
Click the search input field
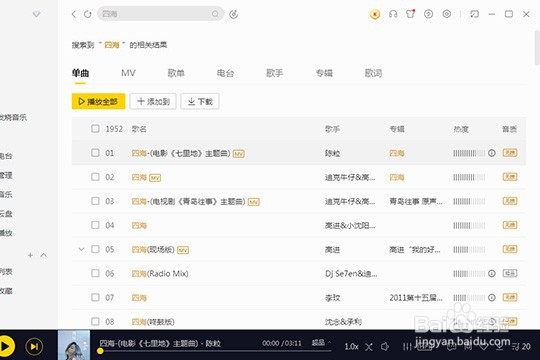coord(160,14)
